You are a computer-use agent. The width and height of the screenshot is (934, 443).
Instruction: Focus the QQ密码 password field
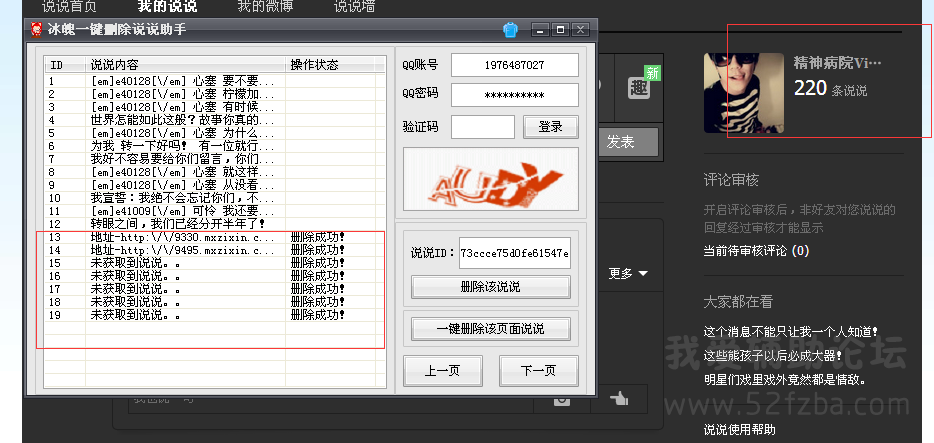(x=515, y=95)
